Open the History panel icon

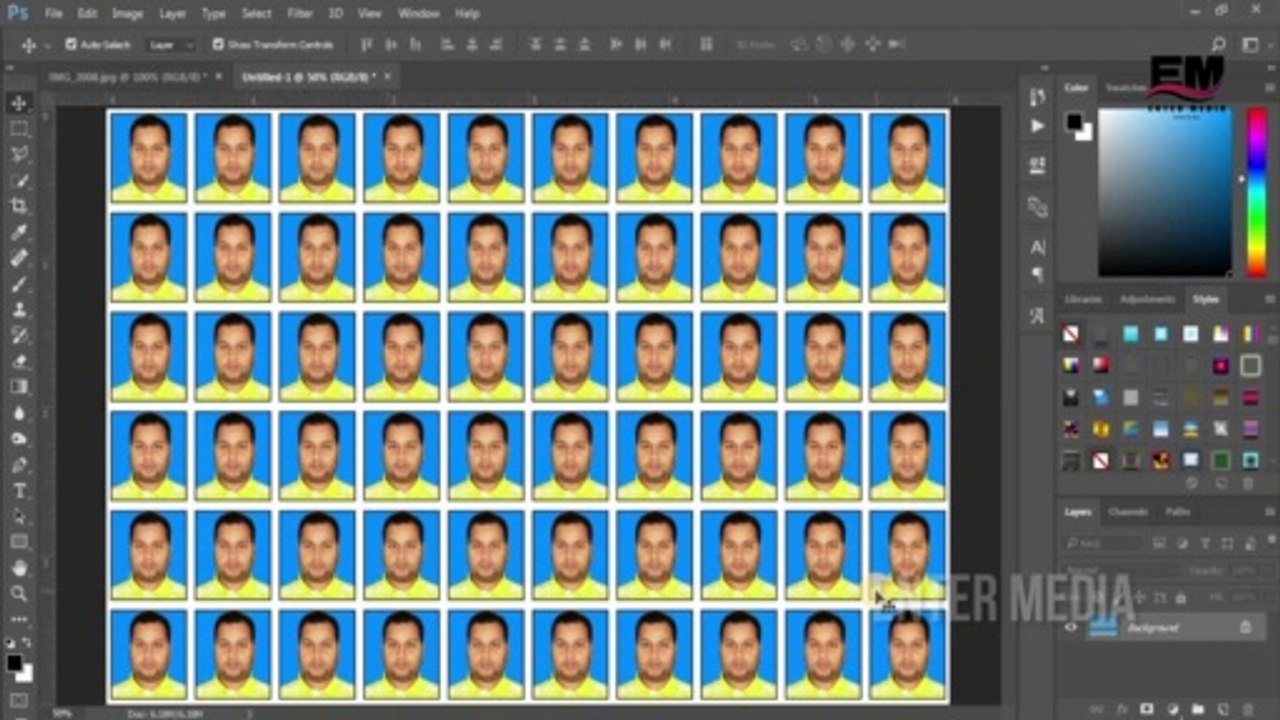pos(1037,97)
